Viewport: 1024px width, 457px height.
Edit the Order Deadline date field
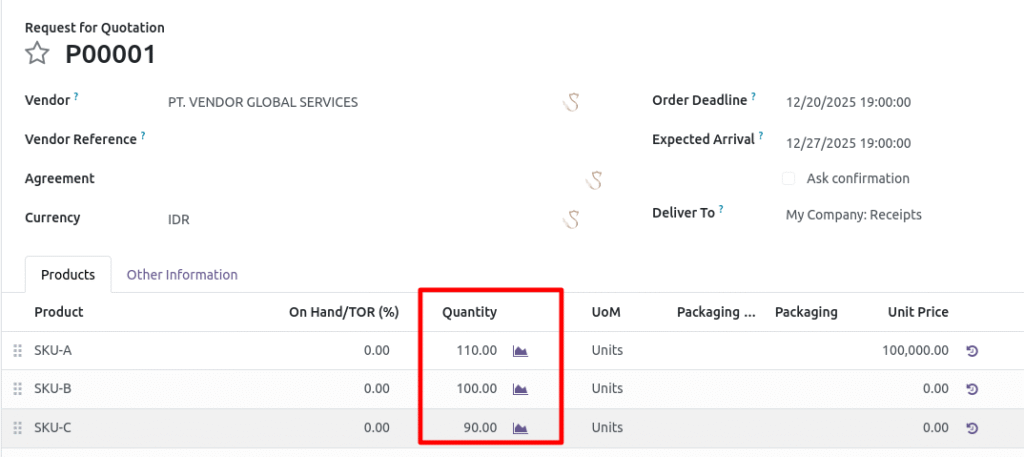848,102
